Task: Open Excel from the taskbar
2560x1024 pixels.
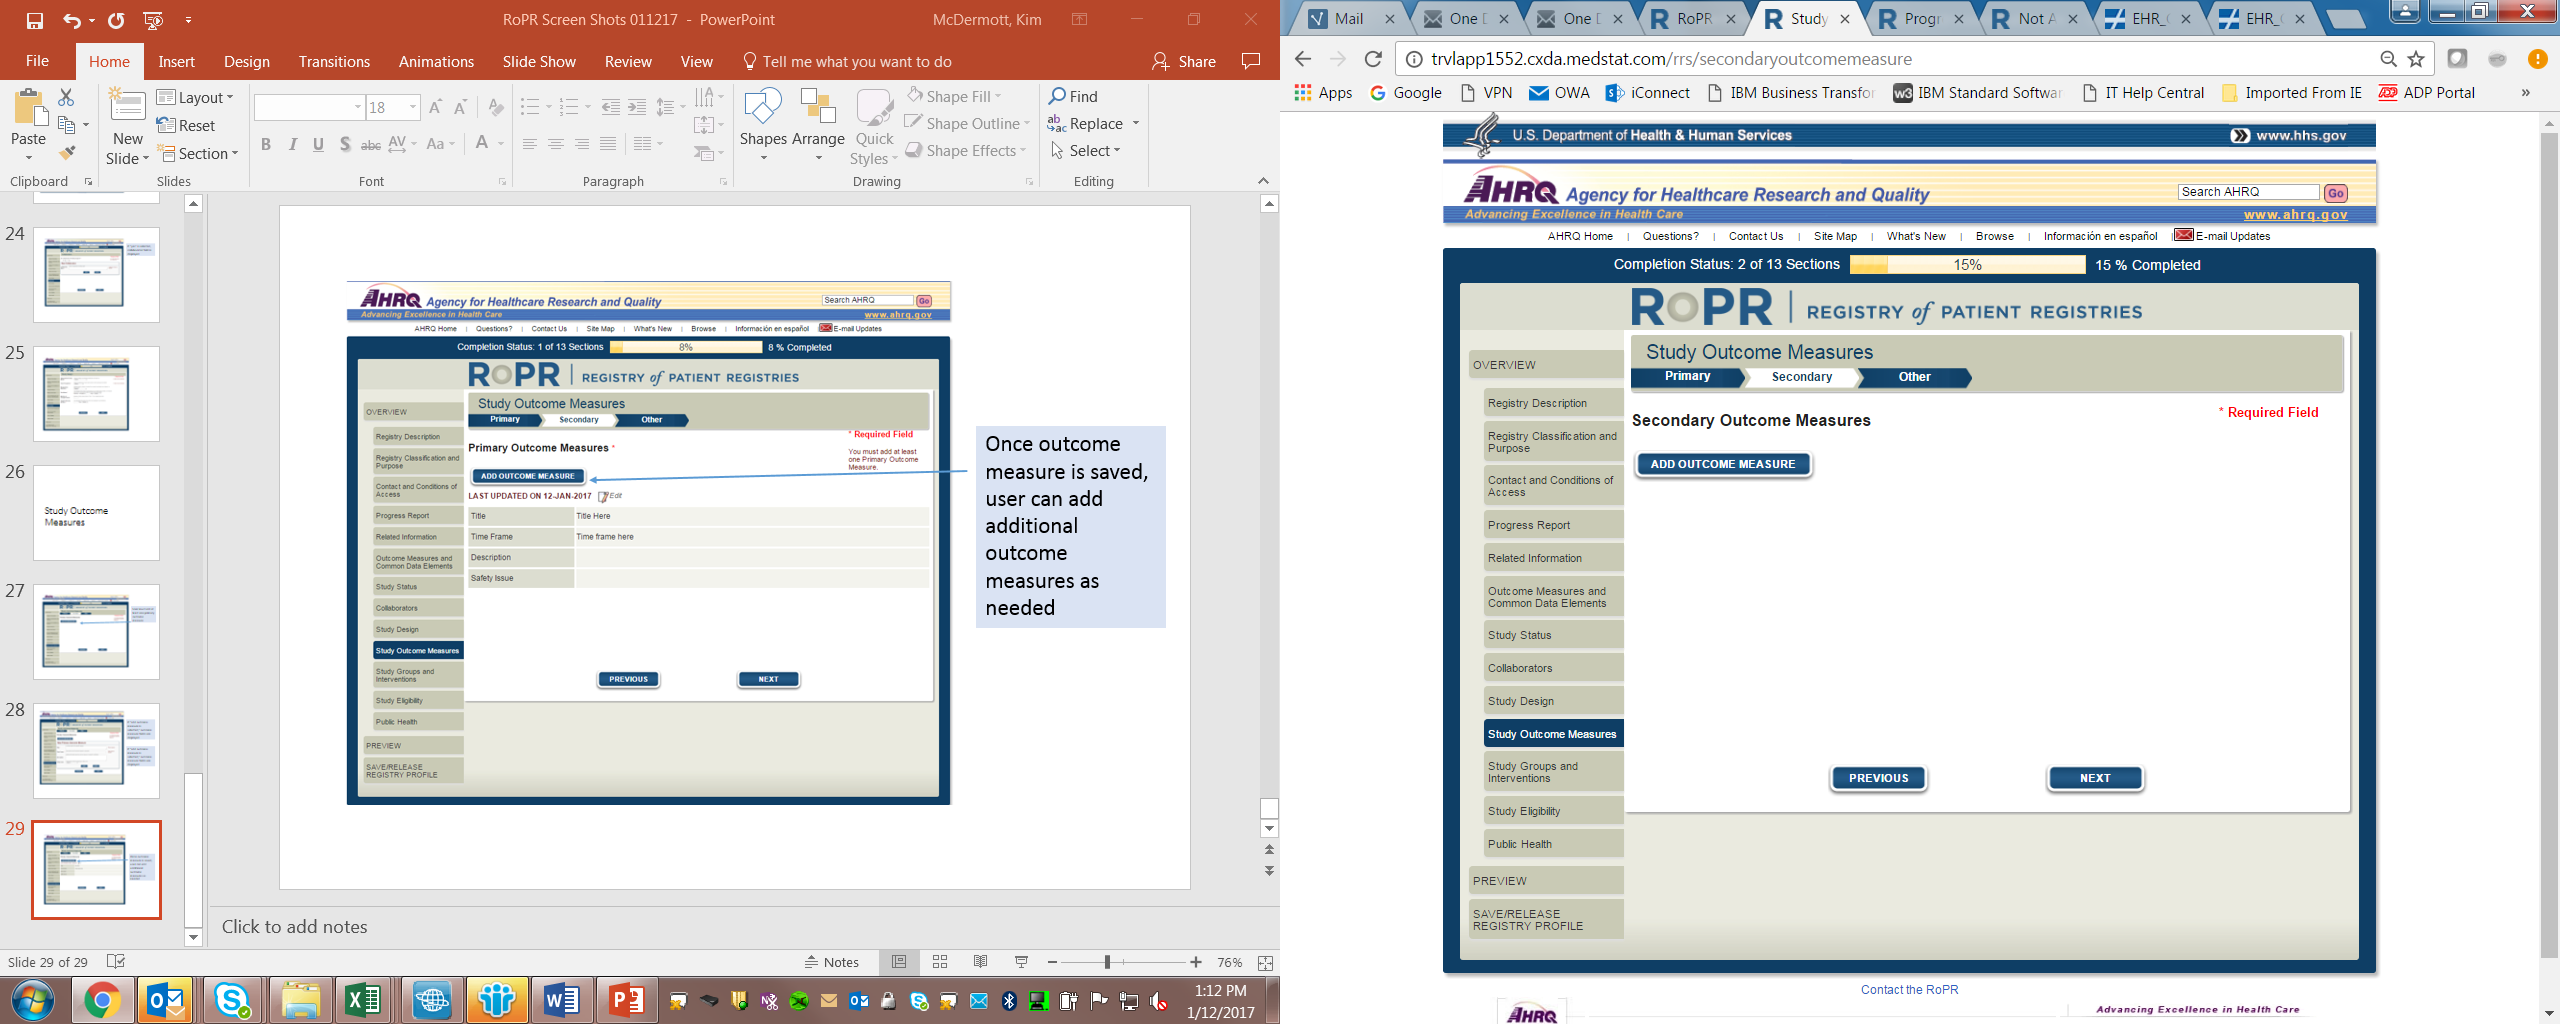Action: [362, 999]
